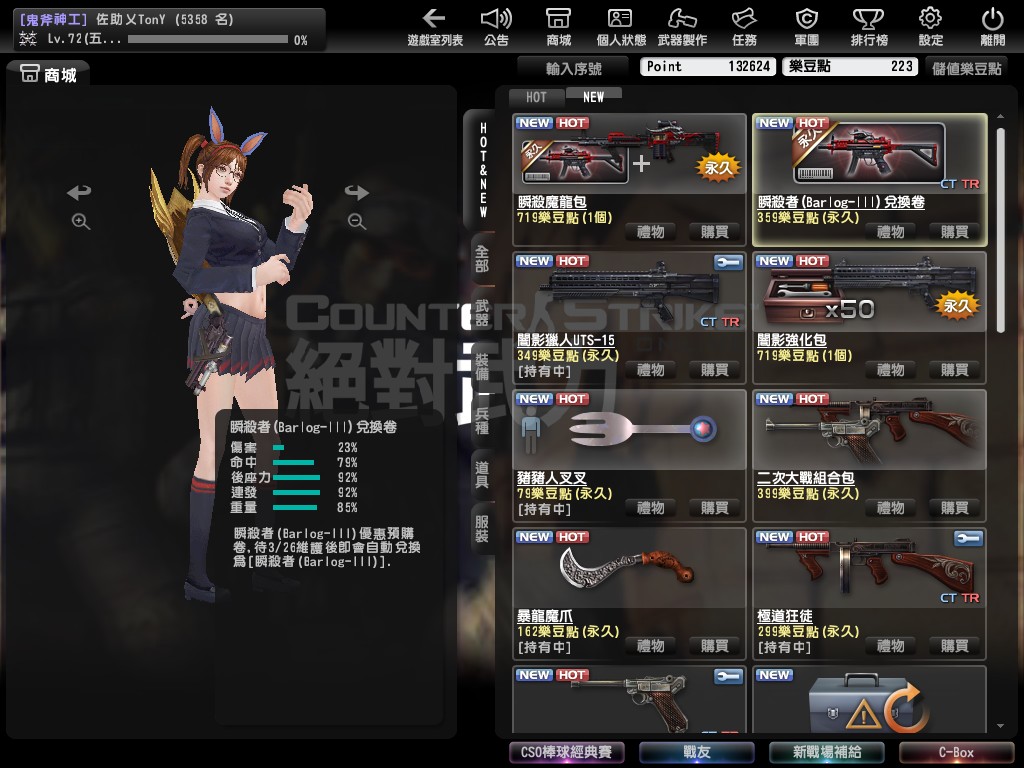Open missions (任務) icon
Screen dimensions: 1024x768
pyautogui.click(x=744, y=27)
